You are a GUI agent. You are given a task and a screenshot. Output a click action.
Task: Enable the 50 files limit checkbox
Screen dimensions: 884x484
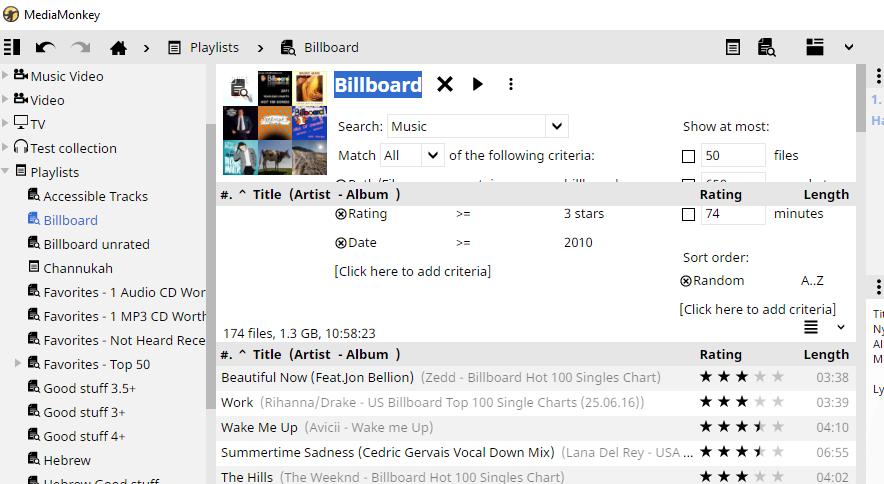[x=688, y=156]
